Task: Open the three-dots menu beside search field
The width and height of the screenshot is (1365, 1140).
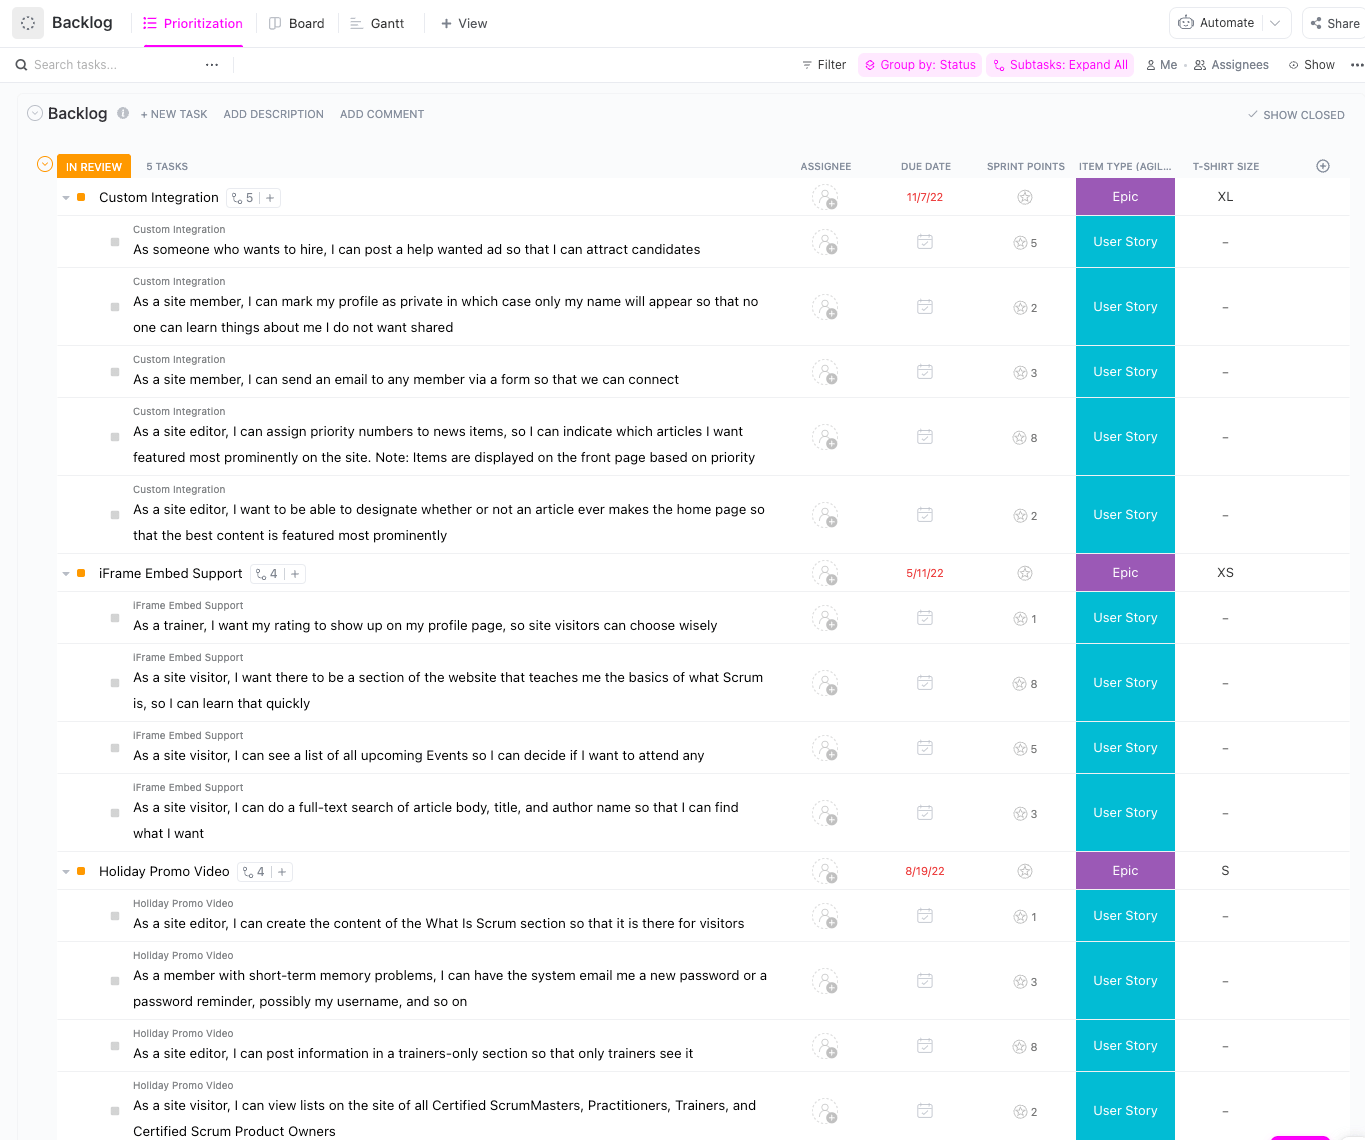Action: click(212, 65)
